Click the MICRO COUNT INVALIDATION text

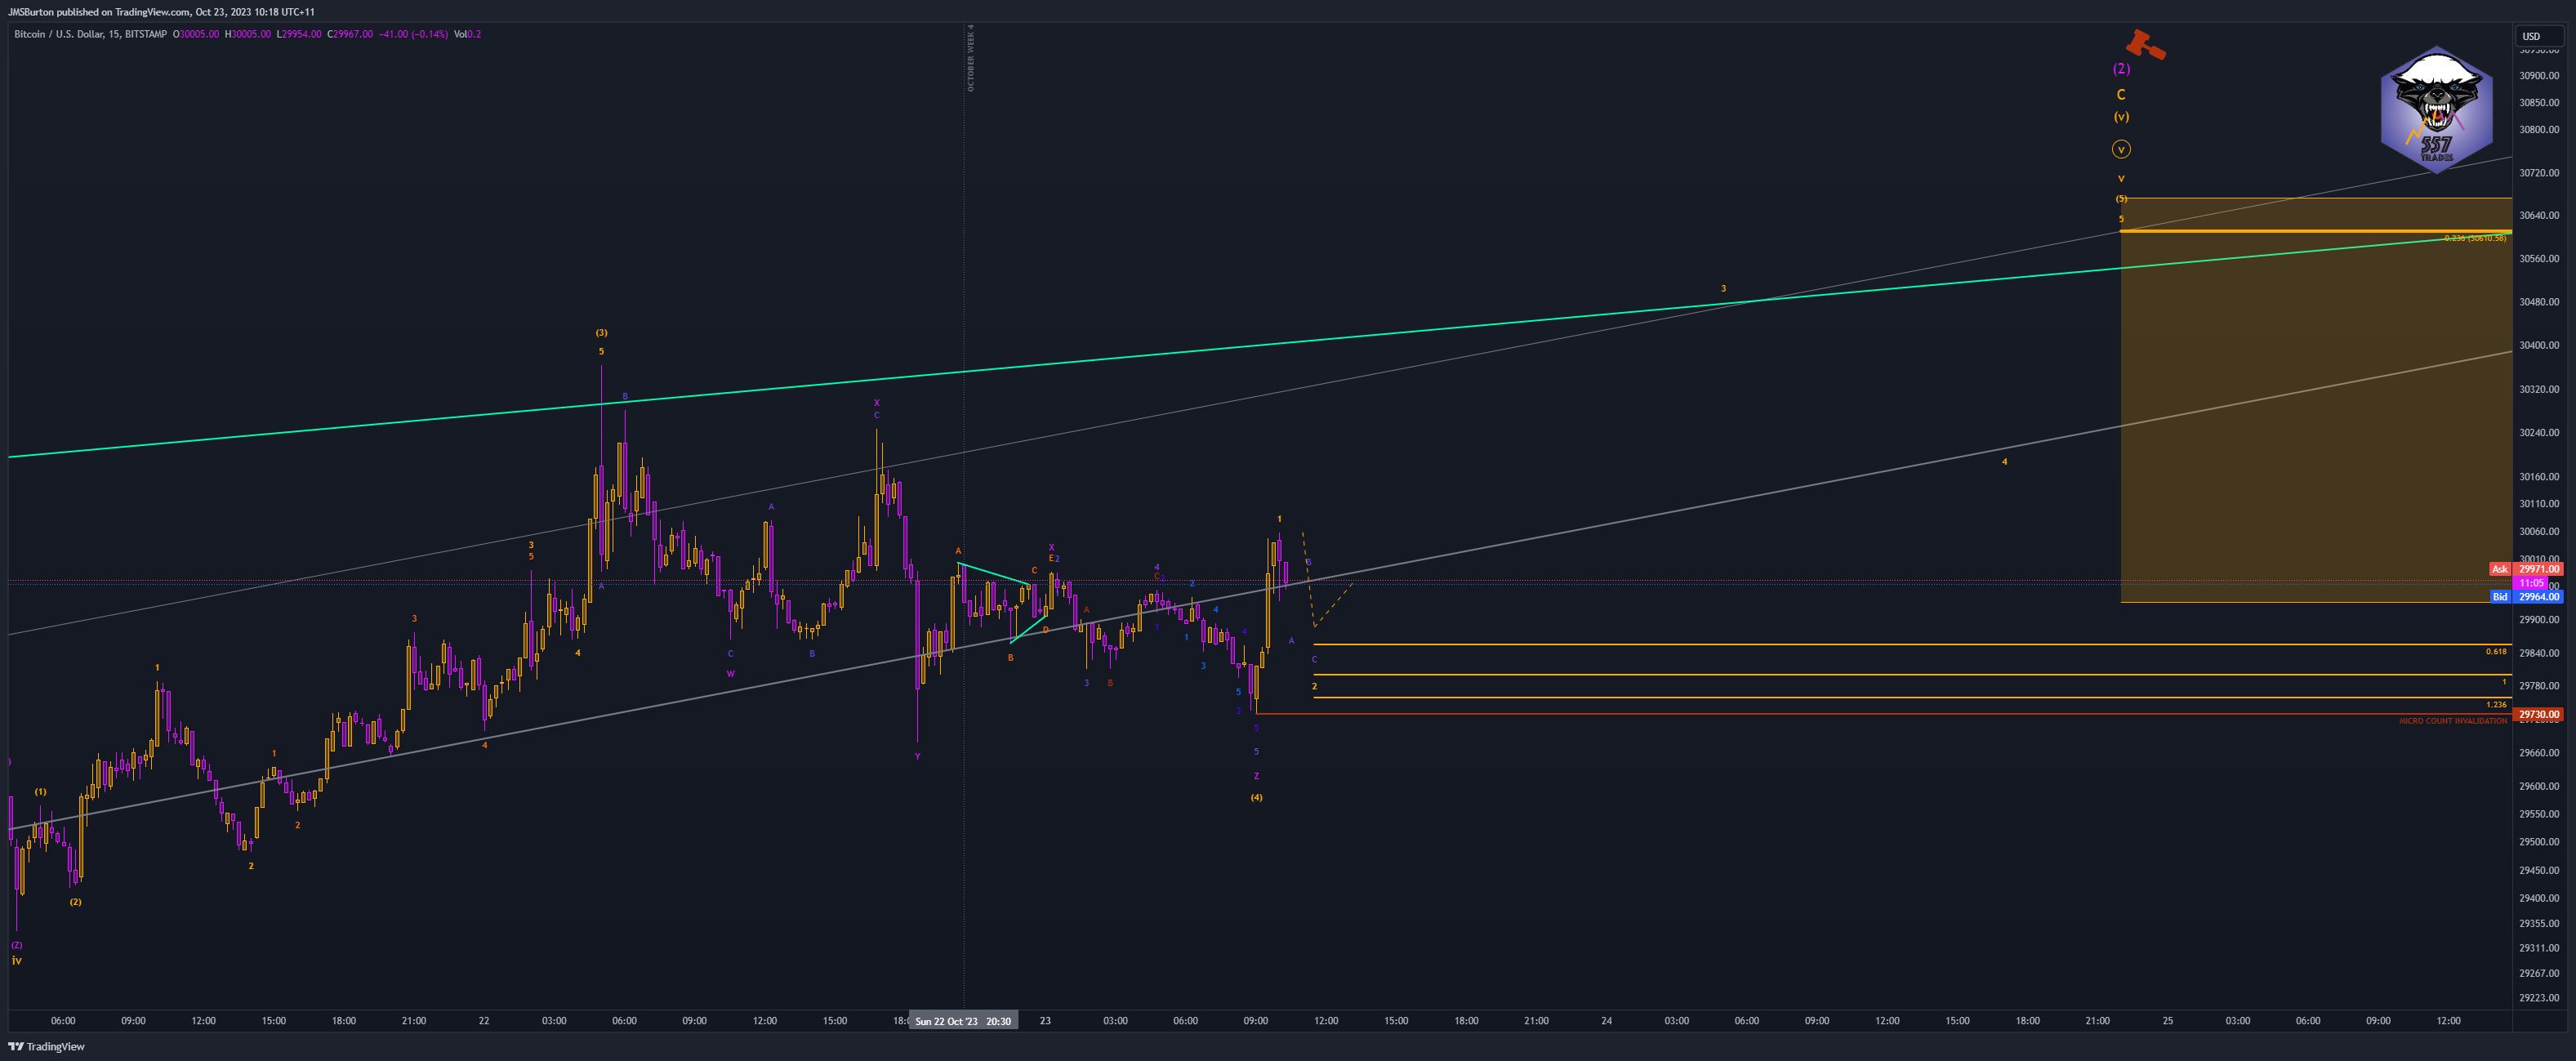[2452, 721]
